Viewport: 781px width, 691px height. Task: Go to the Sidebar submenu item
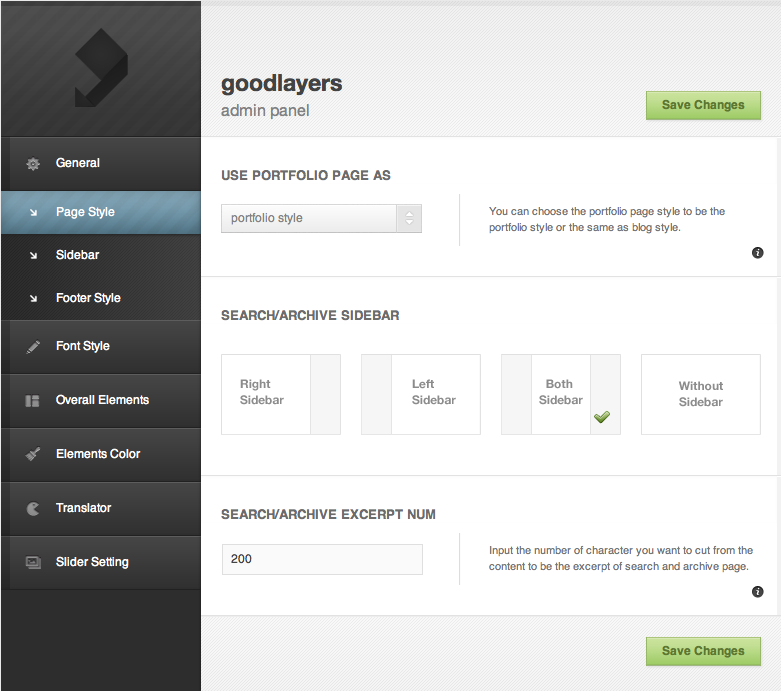(x=77, y=255)
